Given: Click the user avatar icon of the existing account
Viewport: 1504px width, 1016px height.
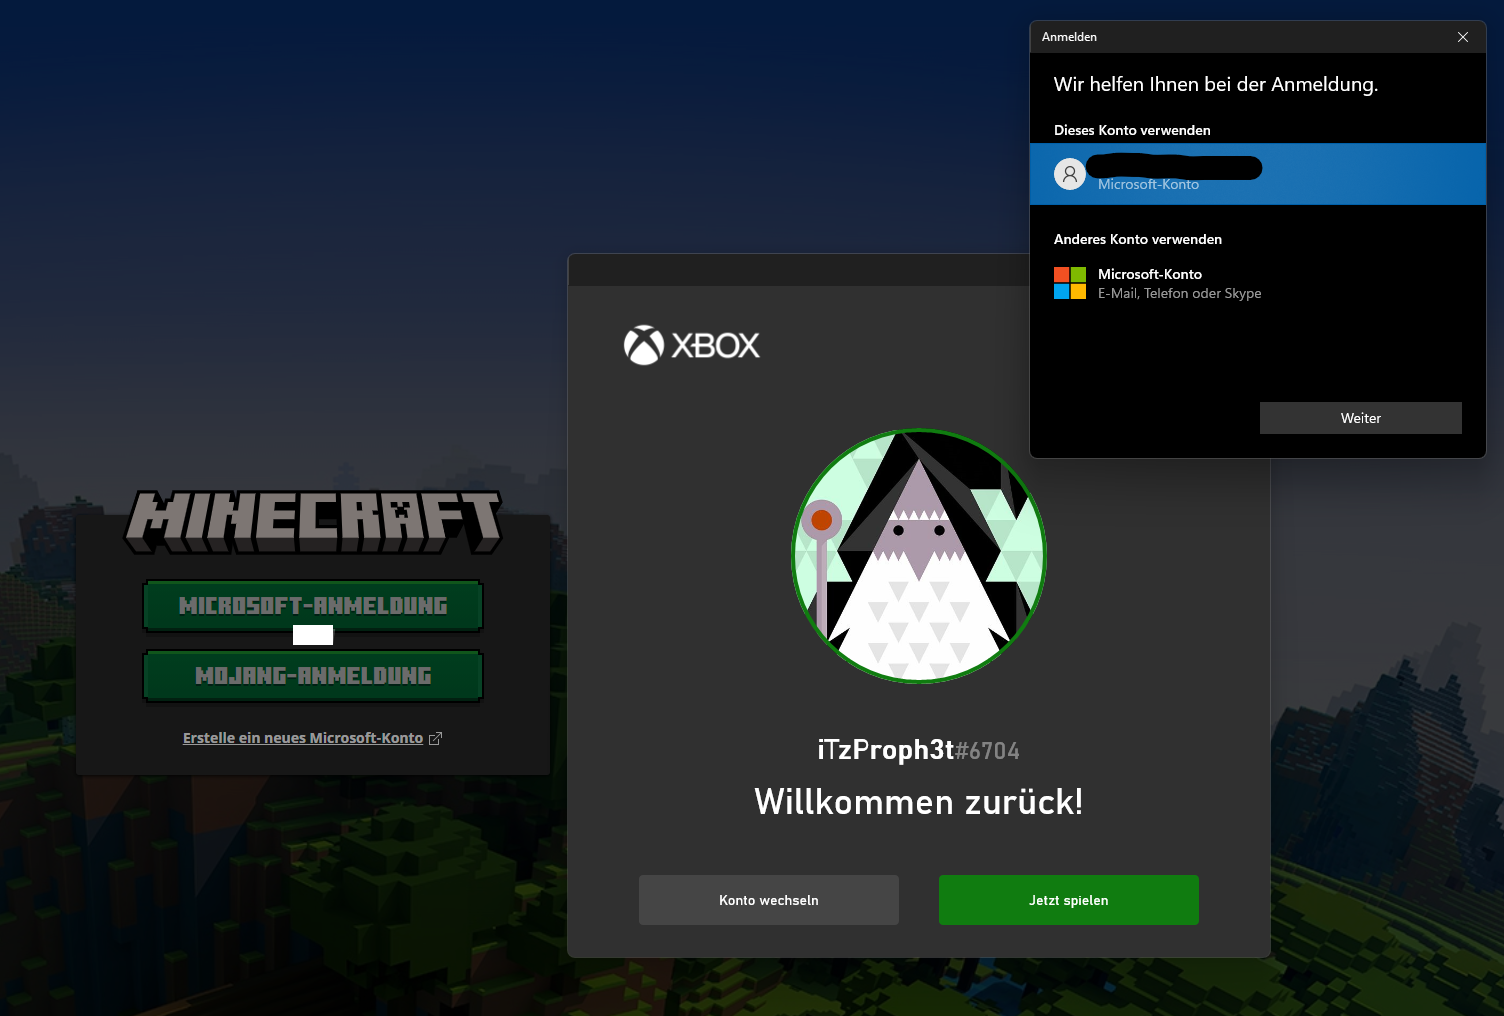Looking at the screenshot, I should (x=1070, y=174).
